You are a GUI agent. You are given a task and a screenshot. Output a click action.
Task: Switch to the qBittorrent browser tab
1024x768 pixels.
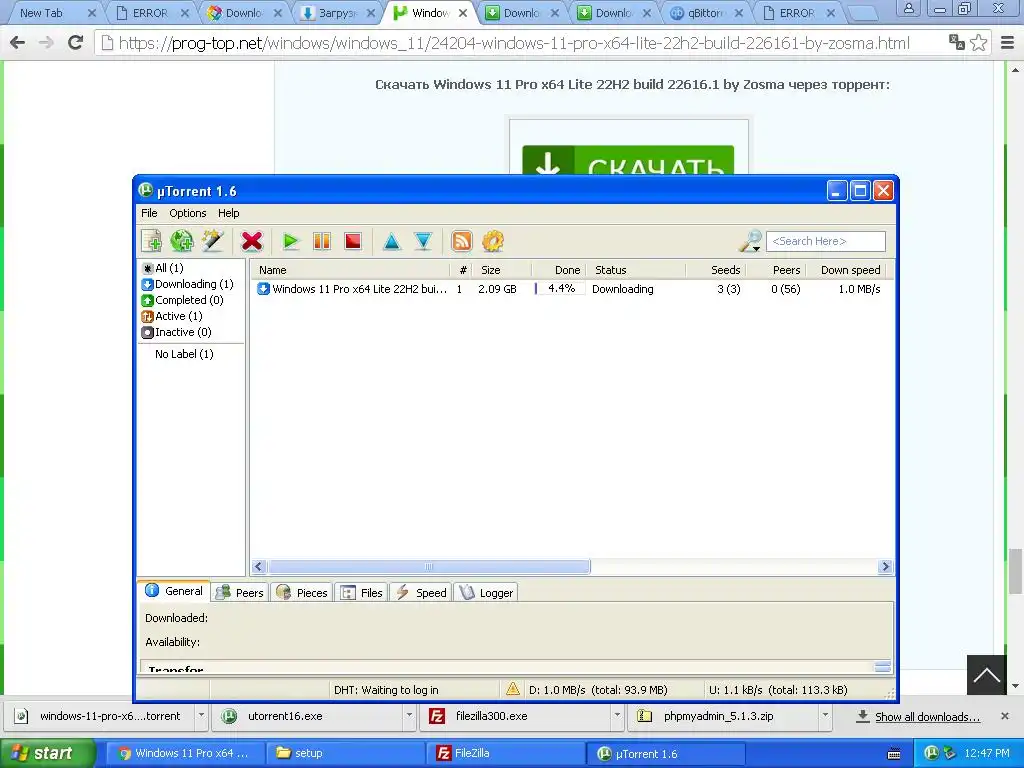pyautogui.click(x=705, y=12)
